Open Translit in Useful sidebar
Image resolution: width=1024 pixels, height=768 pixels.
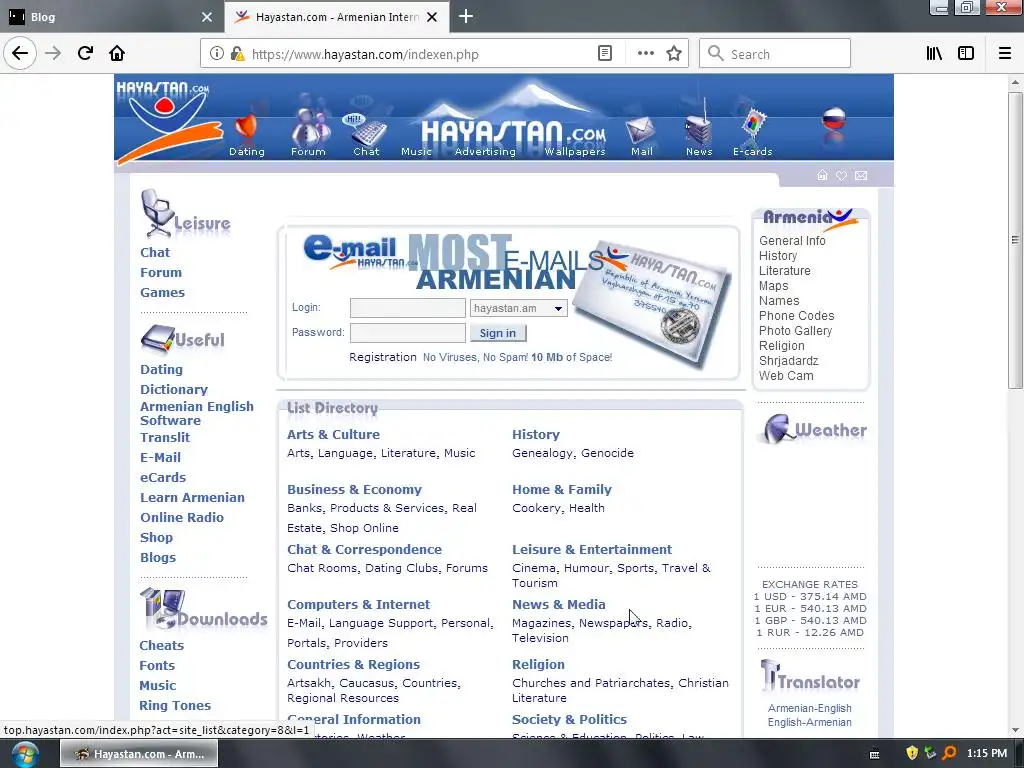pos(165,438)
